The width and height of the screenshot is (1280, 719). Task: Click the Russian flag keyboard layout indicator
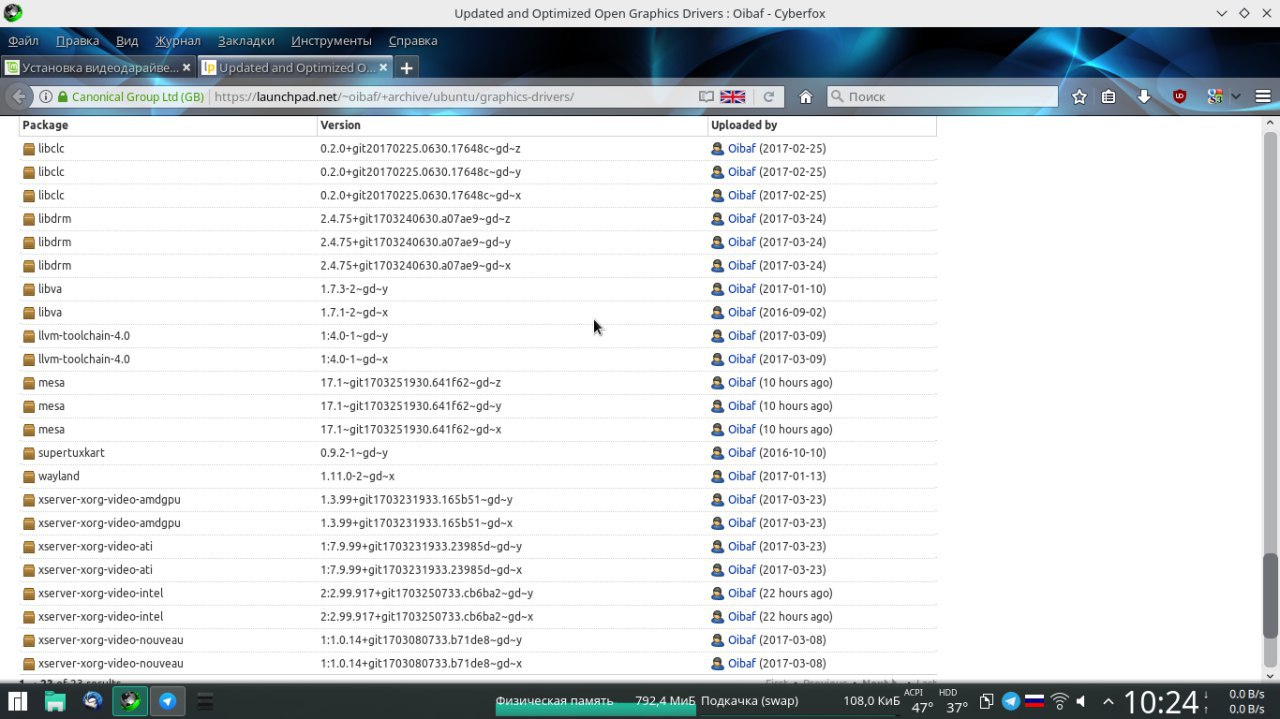coord(1035,701)
